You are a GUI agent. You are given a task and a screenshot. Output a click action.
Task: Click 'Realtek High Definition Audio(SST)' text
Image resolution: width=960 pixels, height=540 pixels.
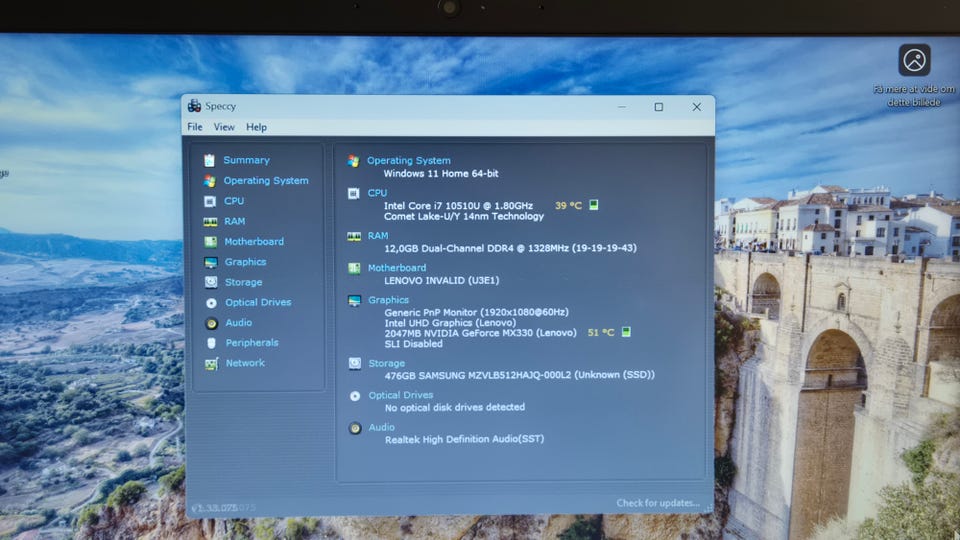pyautogui.click(x=464, y=439)
